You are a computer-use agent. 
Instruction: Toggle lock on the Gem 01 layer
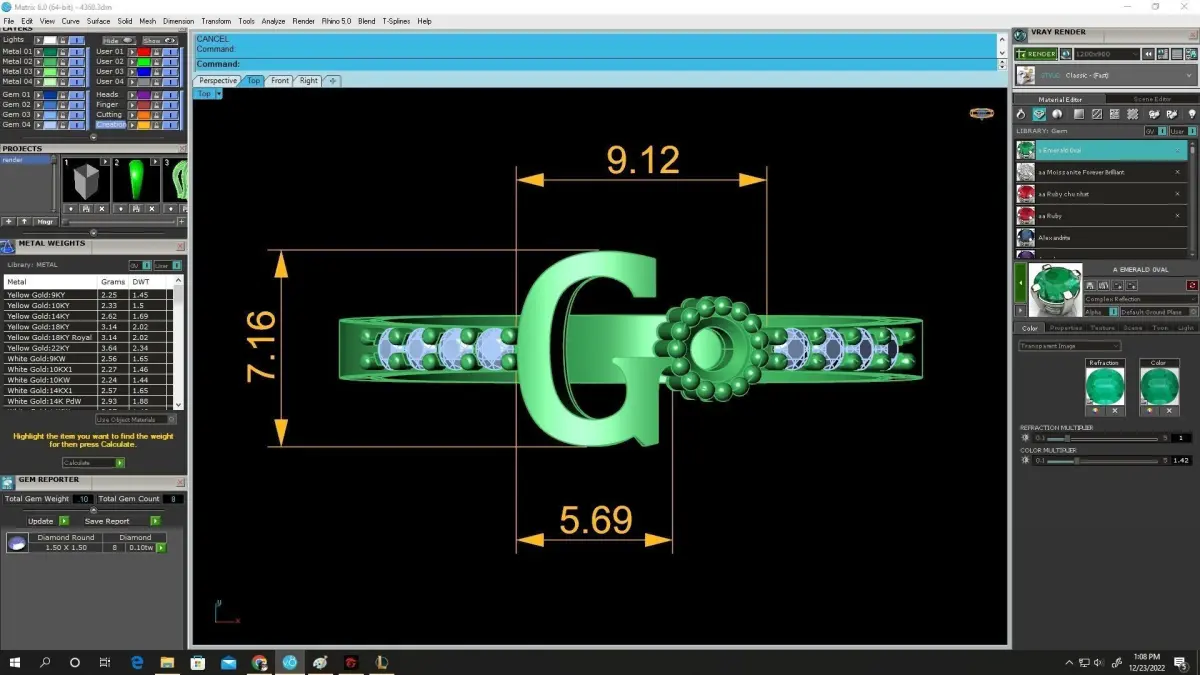pyautogui.click(x=63, y=95)
